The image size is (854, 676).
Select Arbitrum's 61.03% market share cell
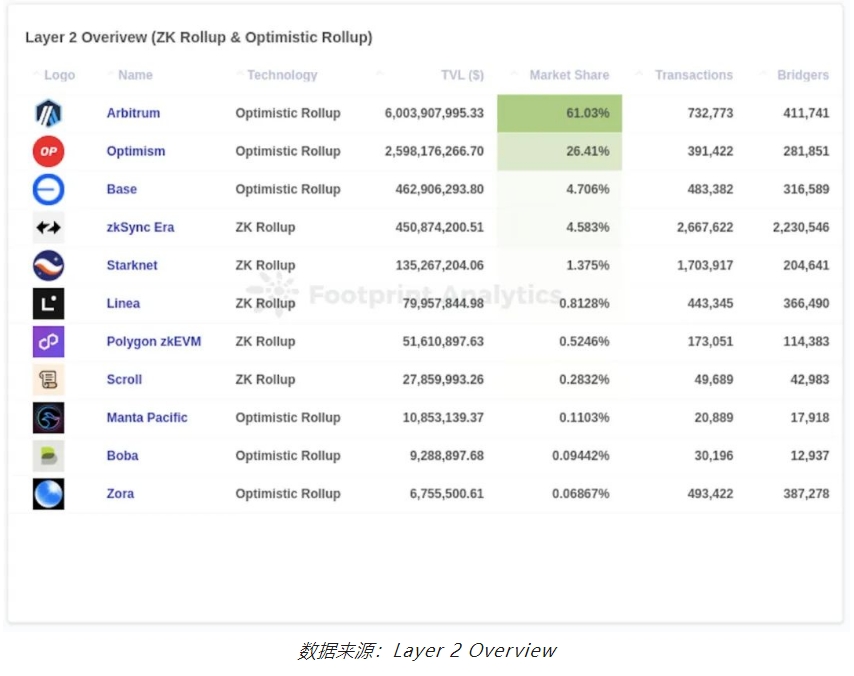(x=559, y=113)
